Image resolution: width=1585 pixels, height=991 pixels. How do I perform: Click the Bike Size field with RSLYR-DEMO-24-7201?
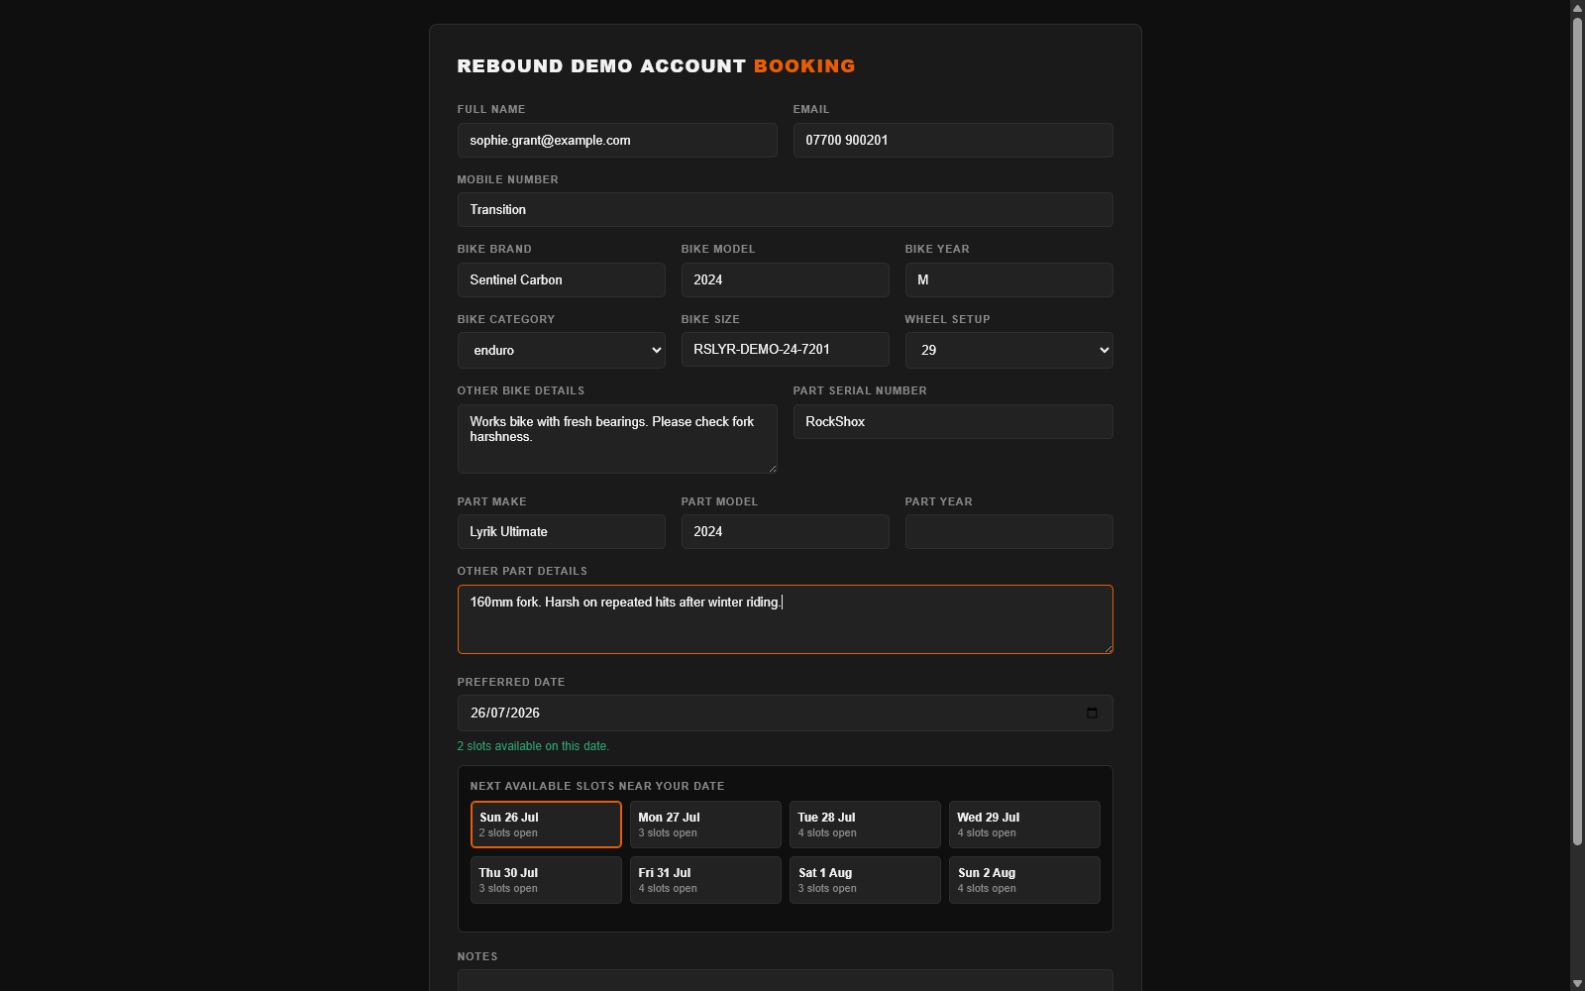[785, 349]
